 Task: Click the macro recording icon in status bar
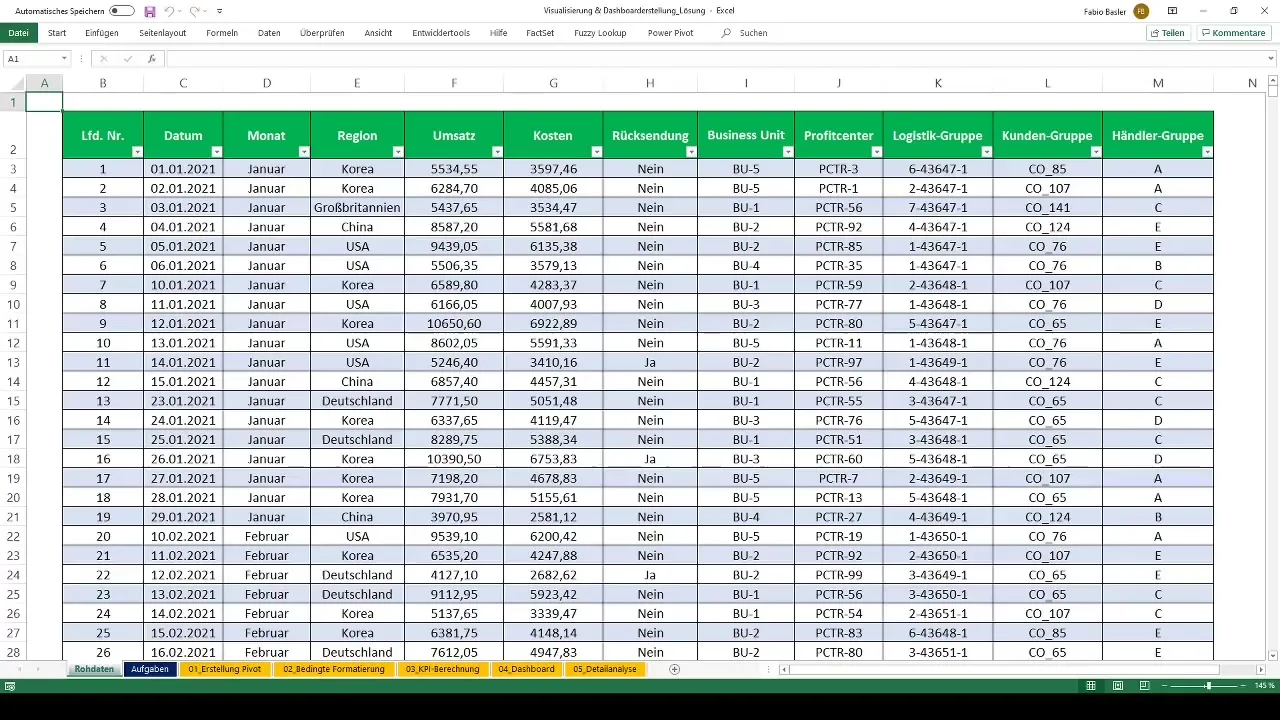10,686
